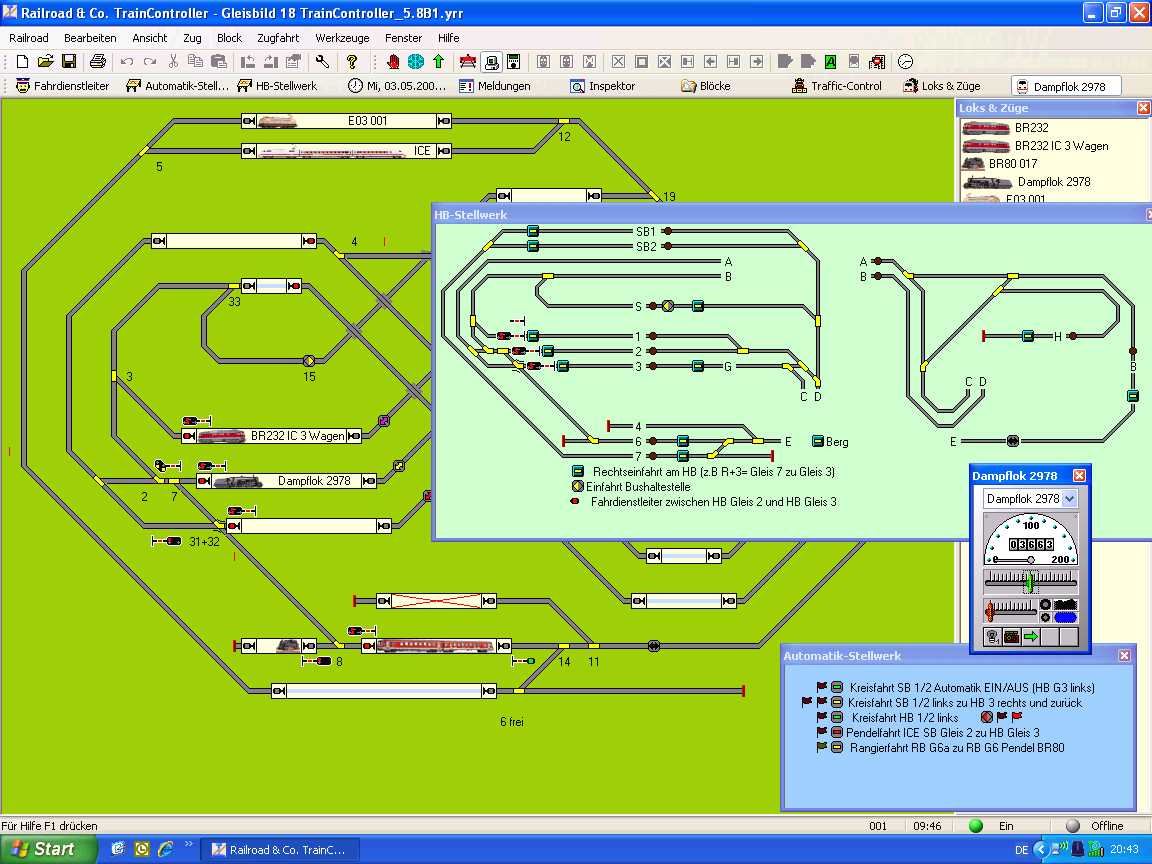Click the green up arrow toolbar icon
This screenshot has width=1152, height=864.
438,62
